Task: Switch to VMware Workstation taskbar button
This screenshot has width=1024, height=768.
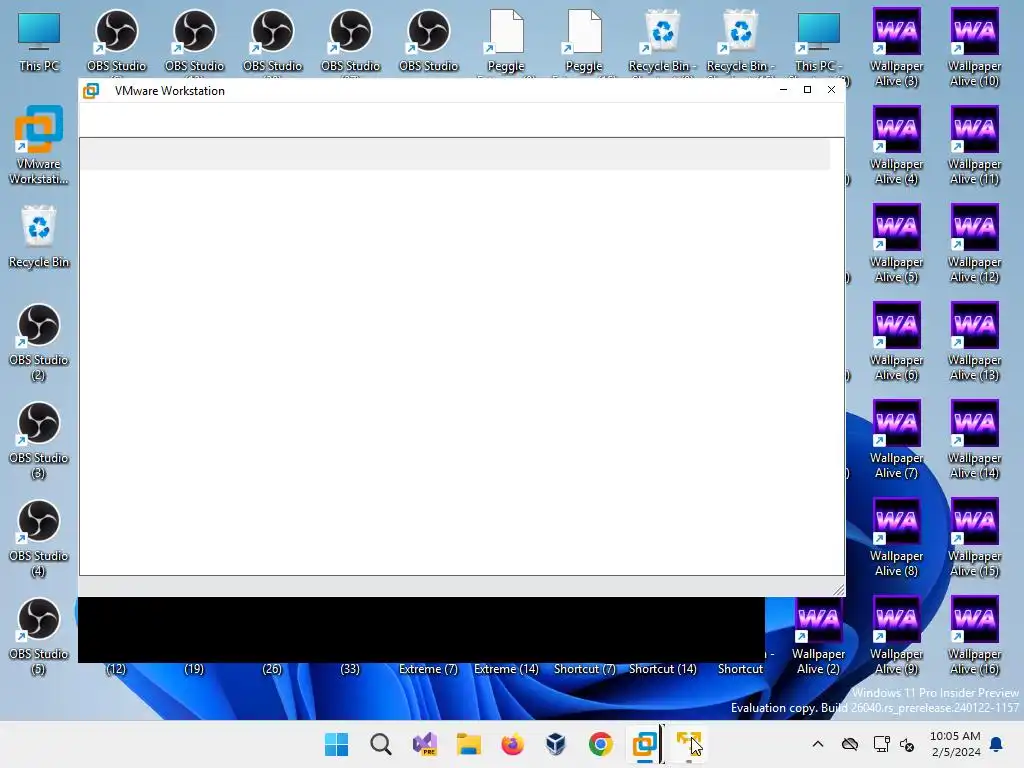Action: 645,744
